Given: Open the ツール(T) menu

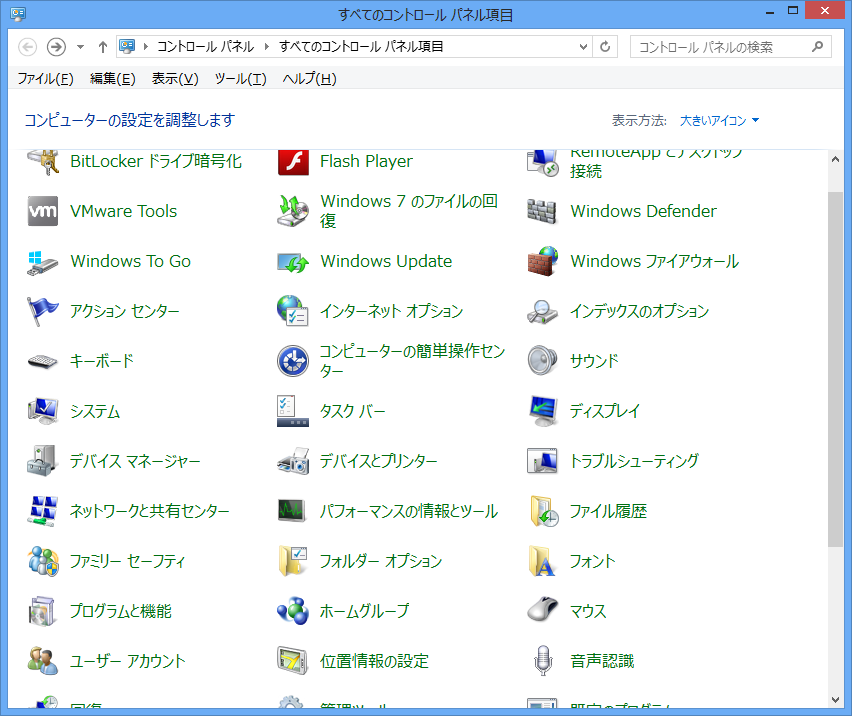Looking at the screenshot, I should 241,79.
